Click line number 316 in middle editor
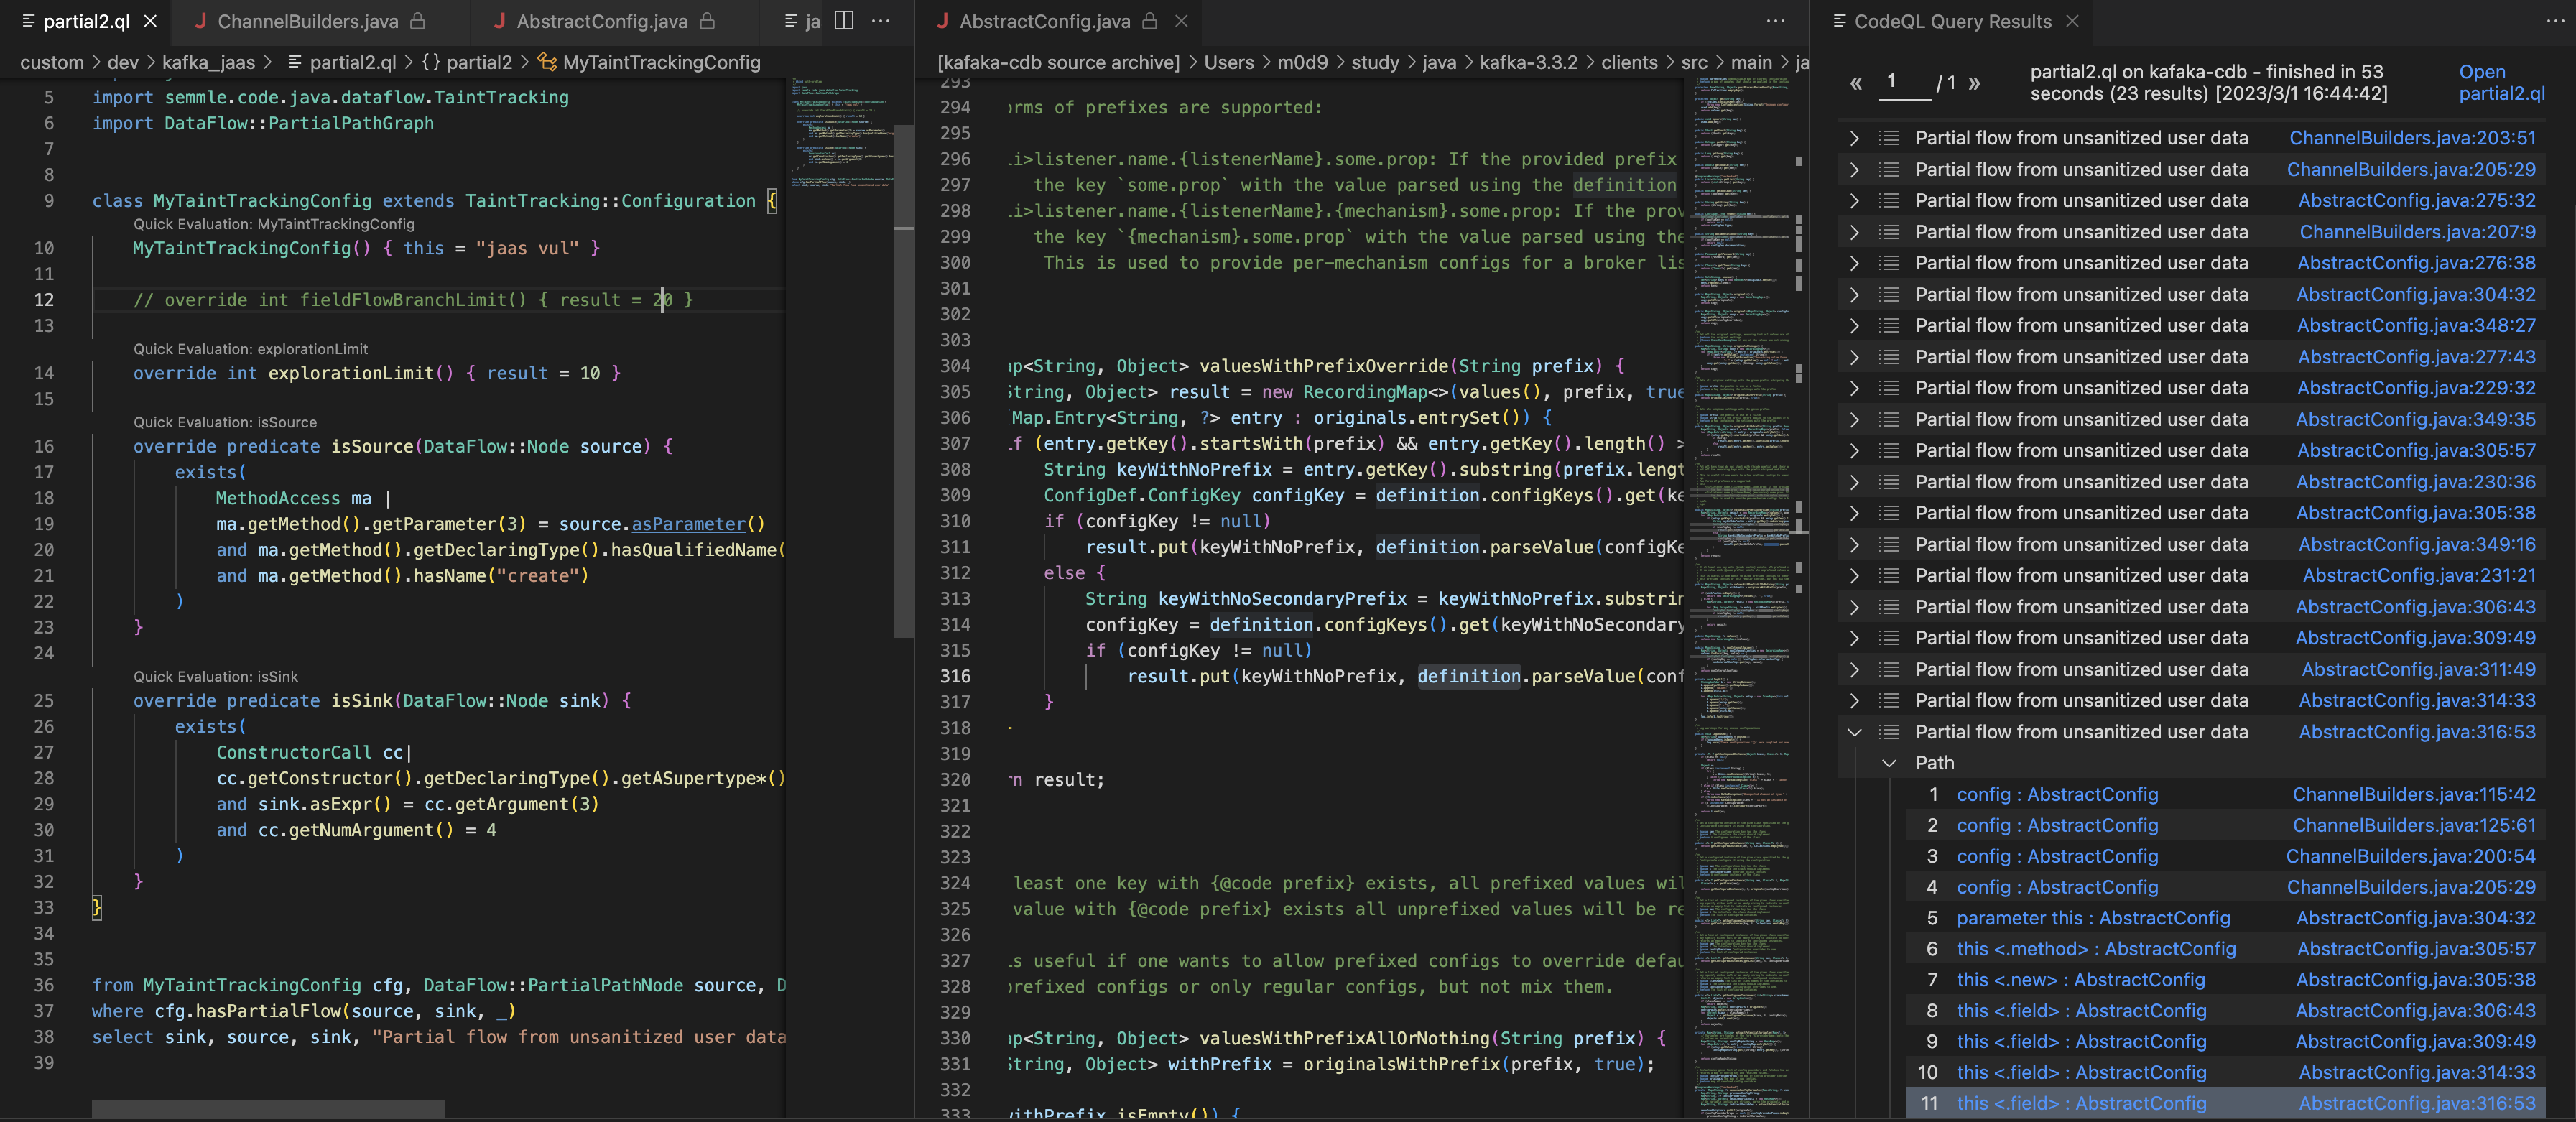Screen dimensions: 2576x1122 pos(955,677)
